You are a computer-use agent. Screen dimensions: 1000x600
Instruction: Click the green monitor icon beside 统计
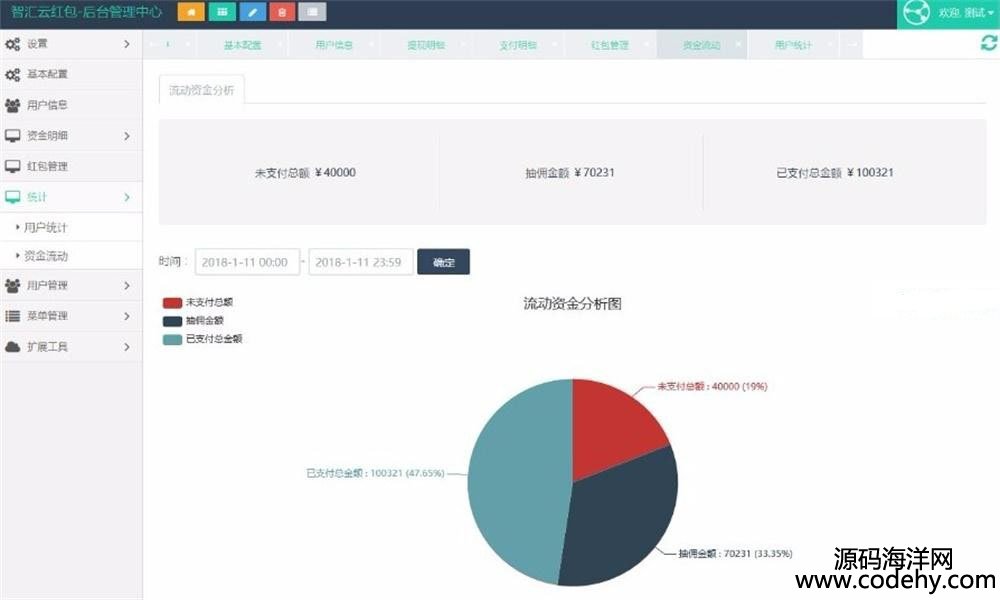[x=13, y=197]
